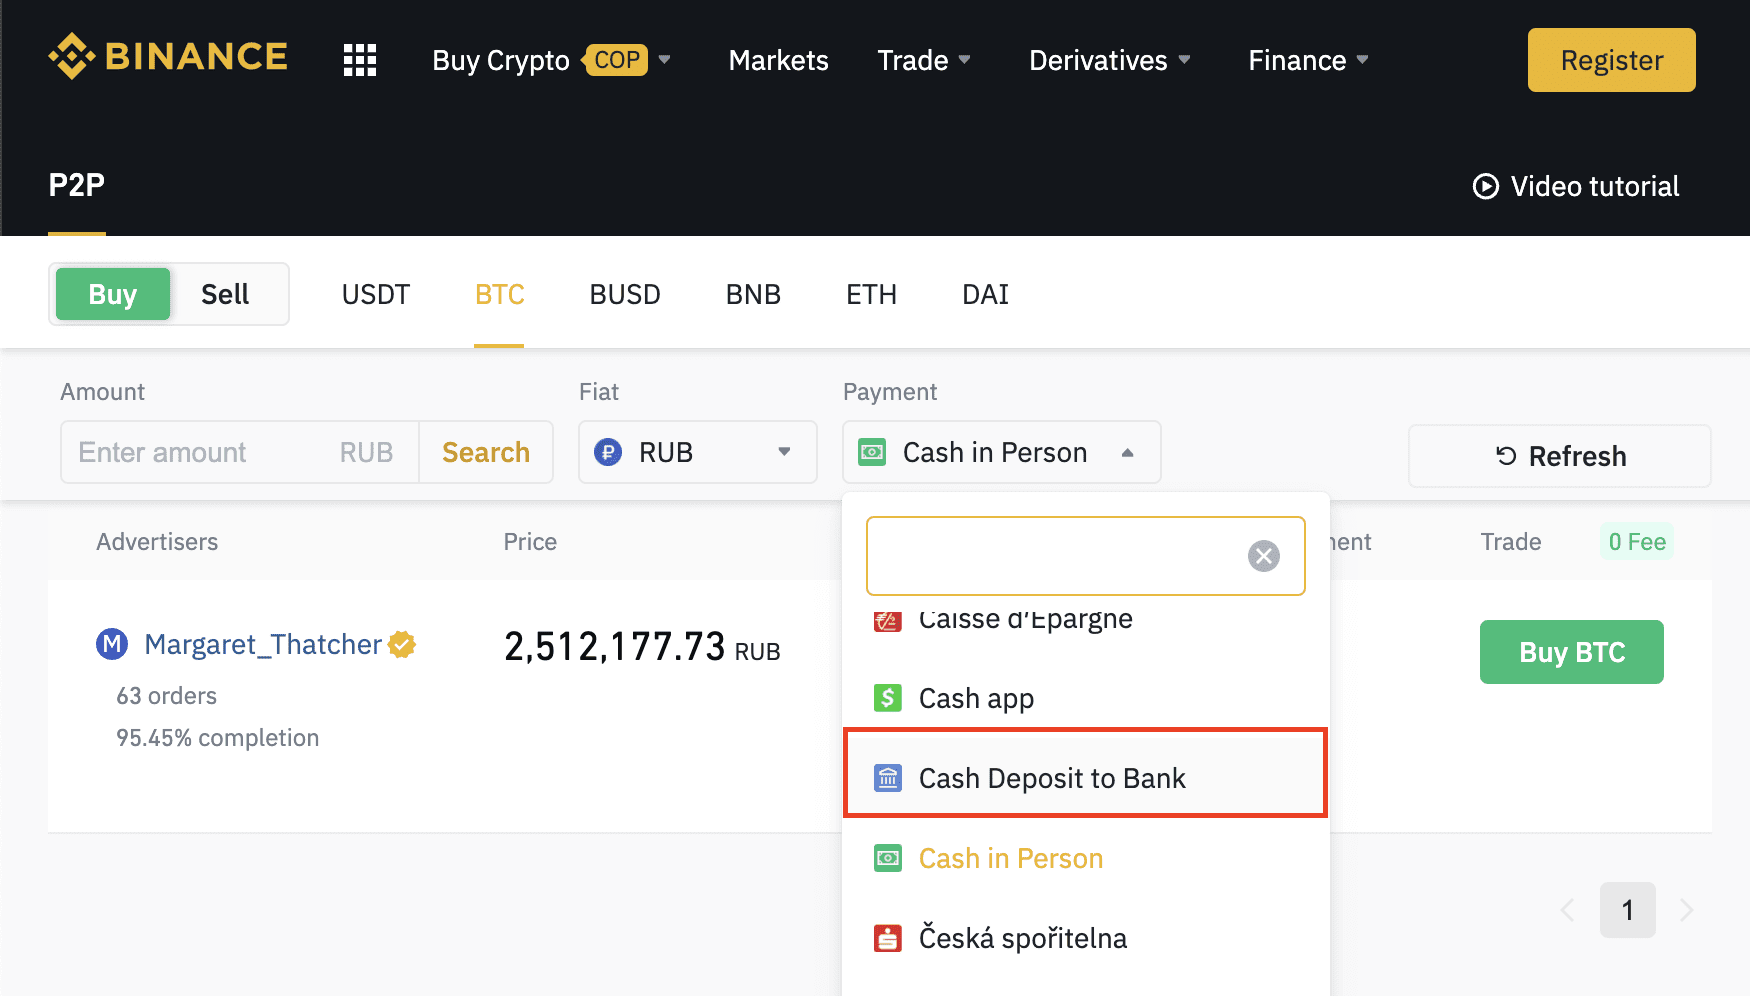Image resolution: width=1750 pixels, height=996 pixels.
Task: Expand the Trade dropdown menu
Action: (924, 60)
